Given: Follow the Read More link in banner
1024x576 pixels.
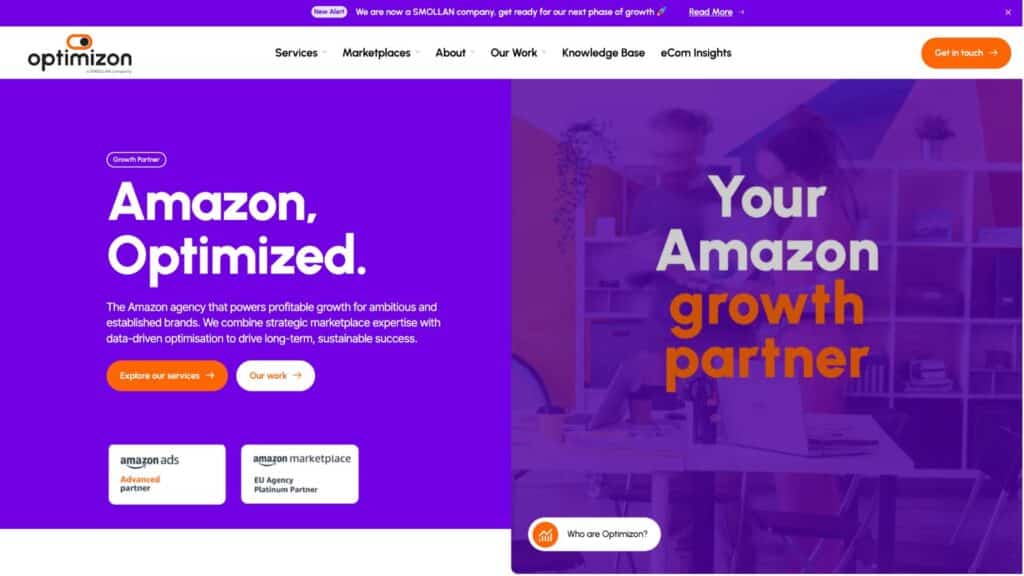Looking at the screenshot, I should 711,12.
